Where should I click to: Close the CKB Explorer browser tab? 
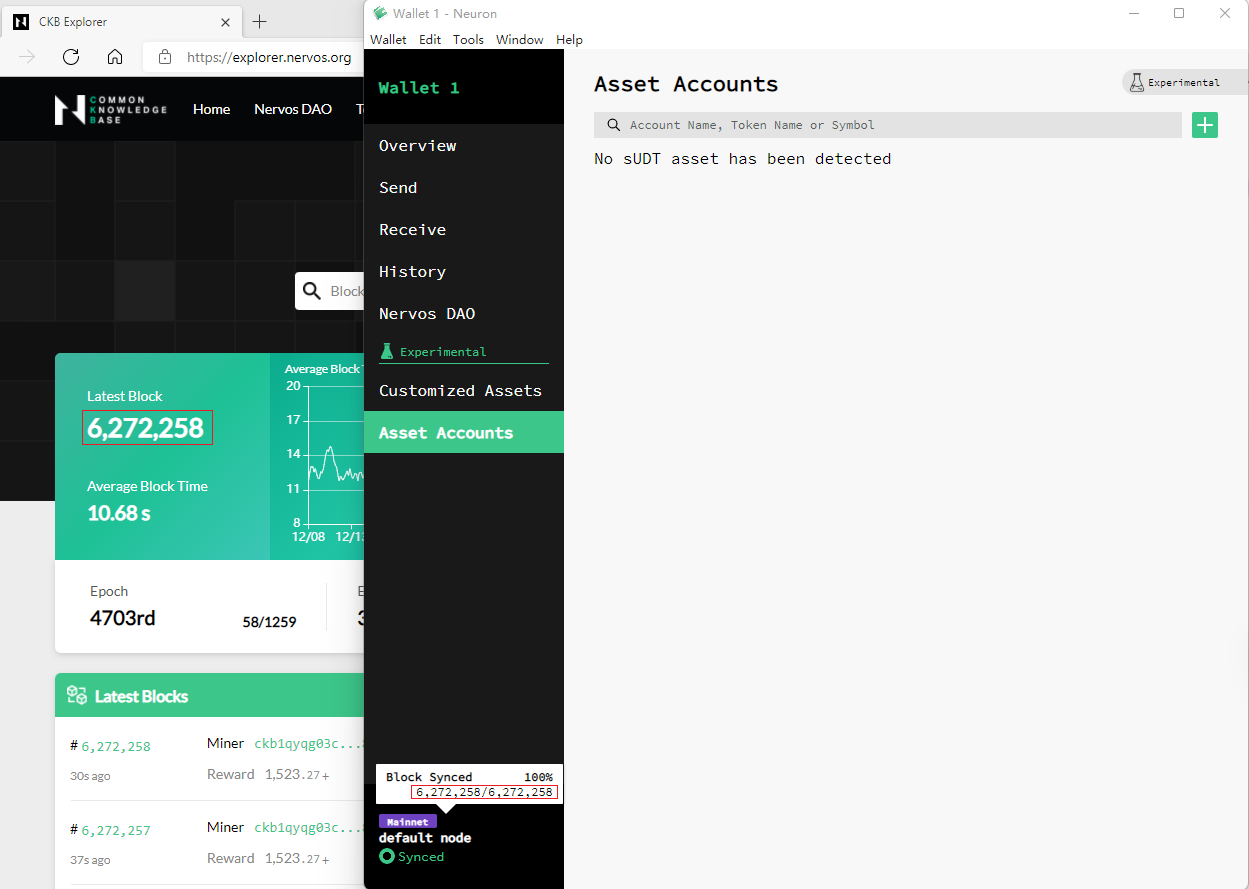[226, 21]
